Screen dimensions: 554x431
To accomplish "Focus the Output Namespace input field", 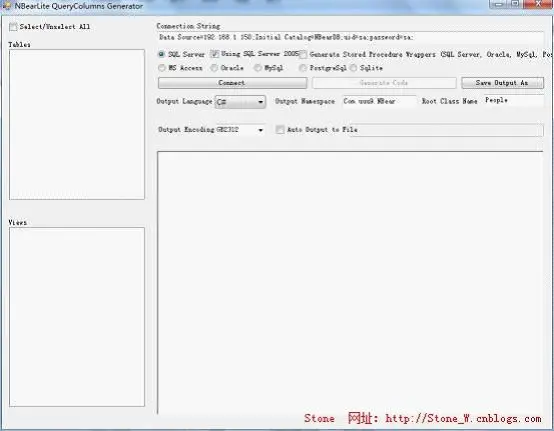I will click(379, 101).
